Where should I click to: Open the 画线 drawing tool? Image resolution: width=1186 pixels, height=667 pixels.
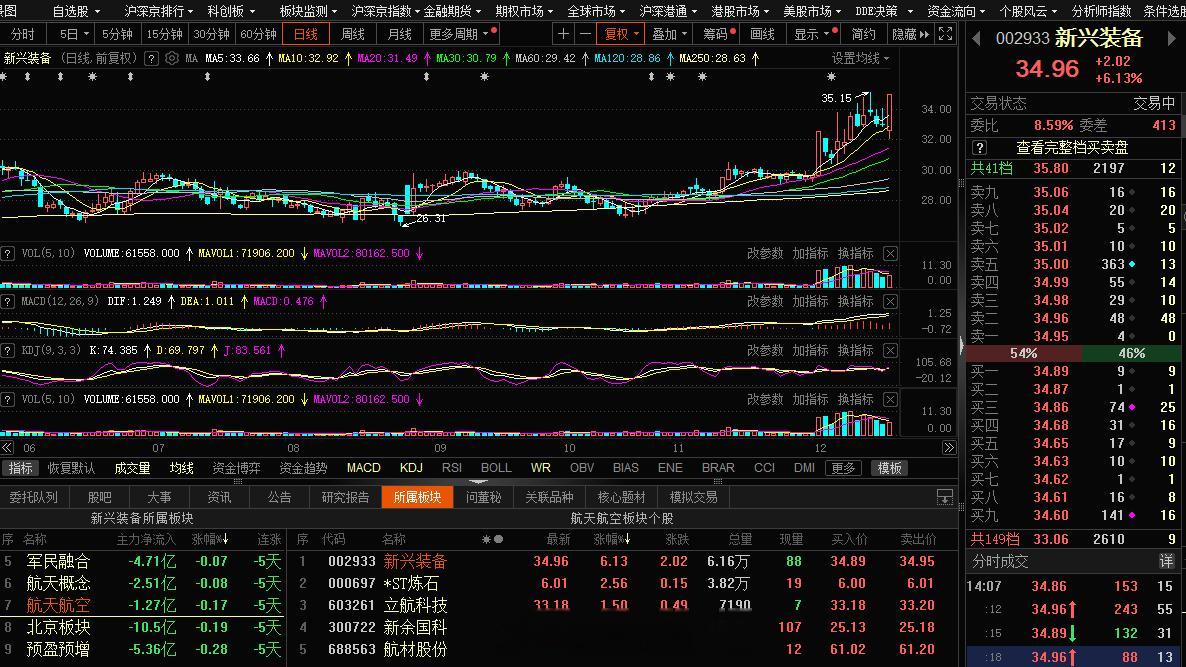(x=760, y=33)
